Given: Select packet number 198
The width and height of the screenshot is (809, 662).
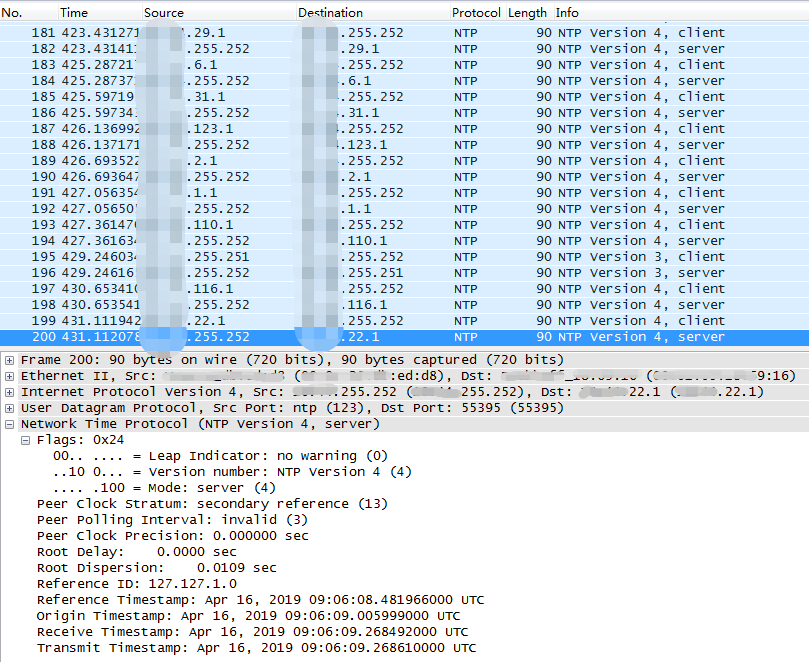Looking at the screenshot, I should 404,304.
